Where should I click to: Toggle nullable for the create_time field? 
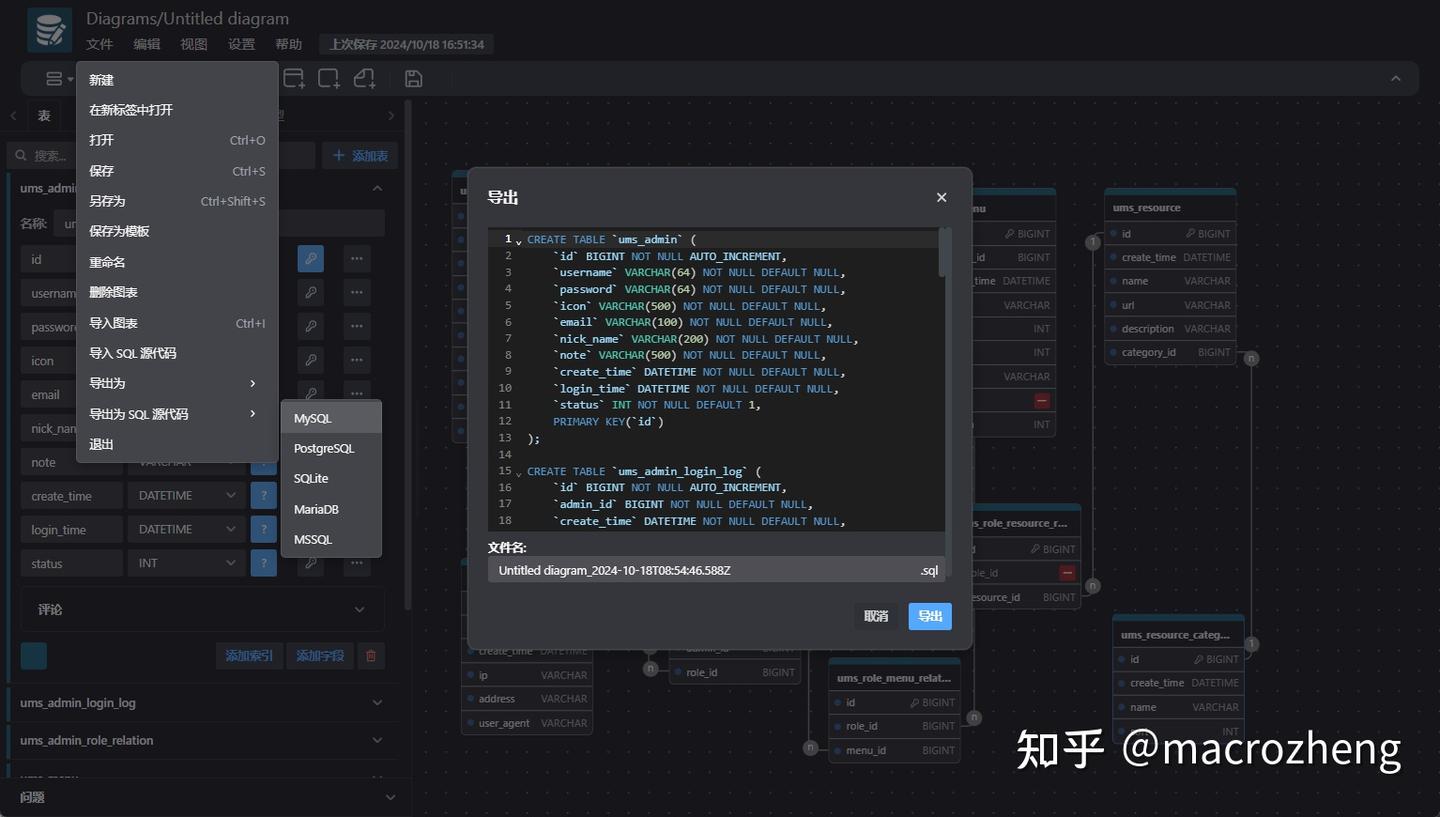coord(264,495)
